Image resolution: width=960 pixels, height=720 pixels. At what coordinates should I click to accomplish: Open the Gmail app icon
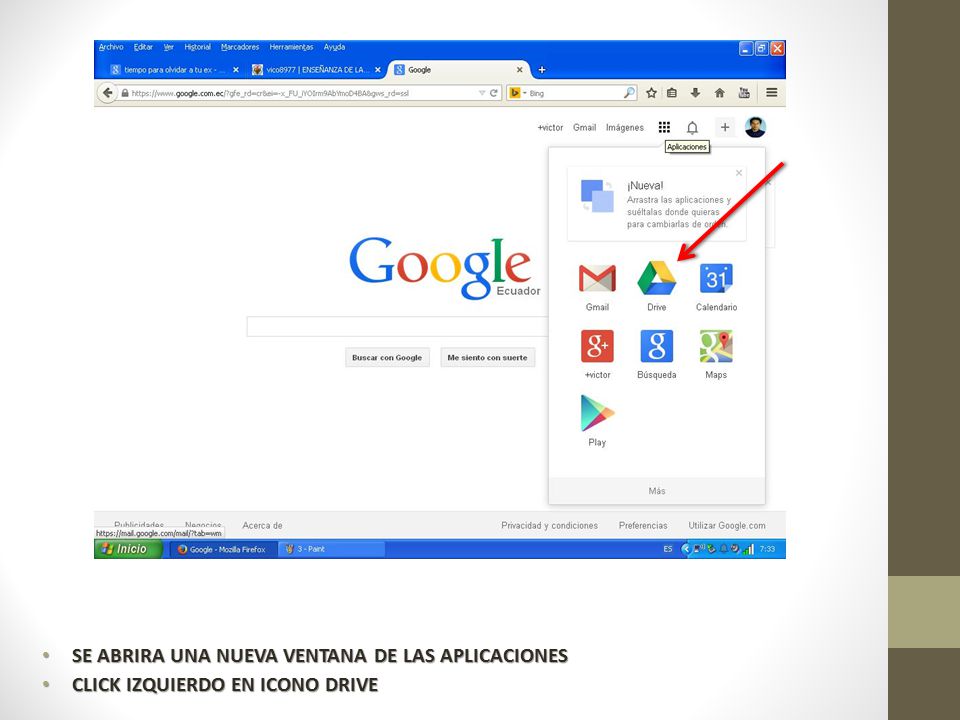[x=597, y=279]
